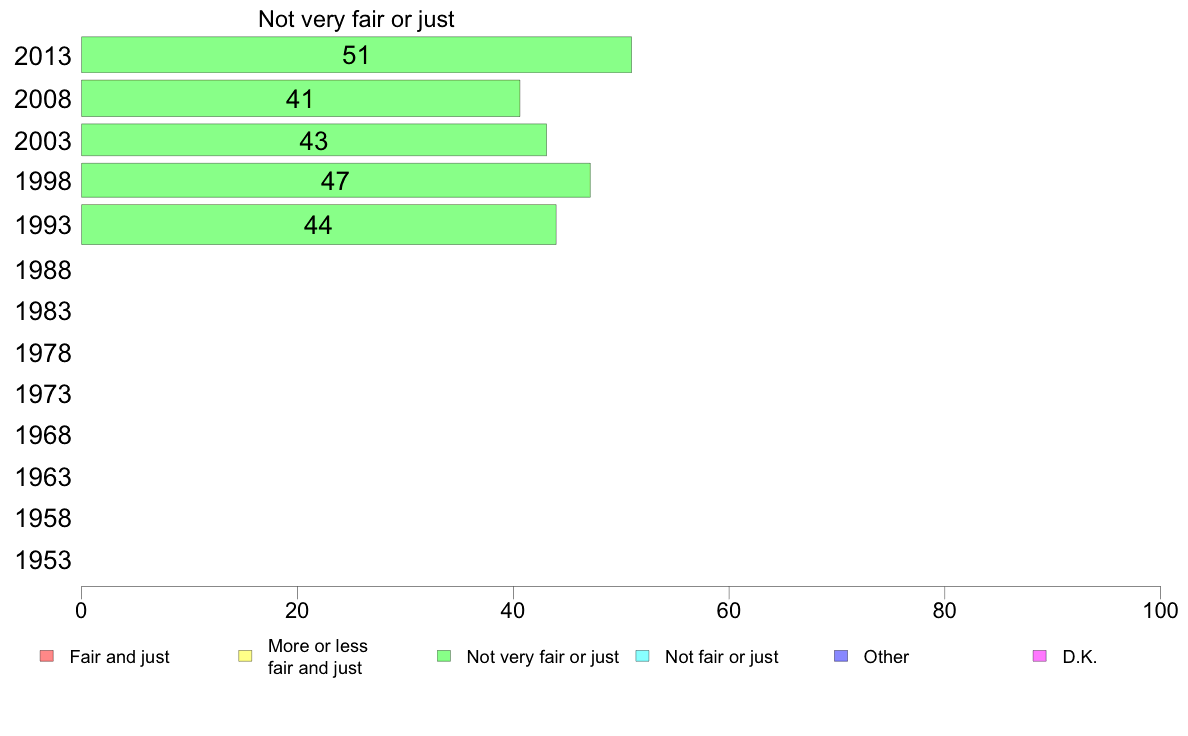The width and height of the screenshot is (1188, 736).
Task: Select the 1998 bar showing 47
Action: (336, 180)
